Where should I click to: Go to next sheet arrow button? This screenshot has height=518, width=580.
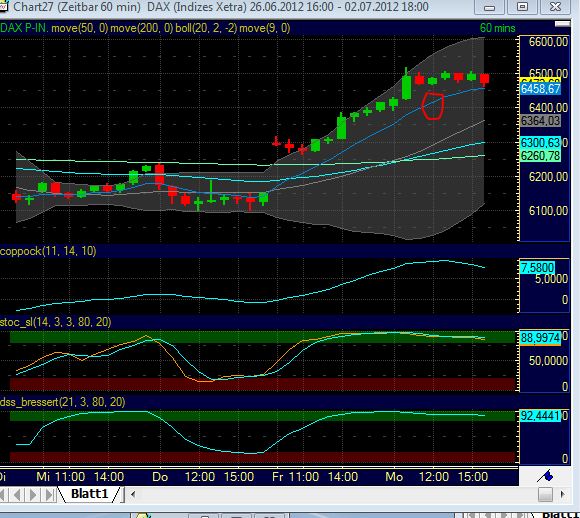pyautogui.click(x=33, y=495)
